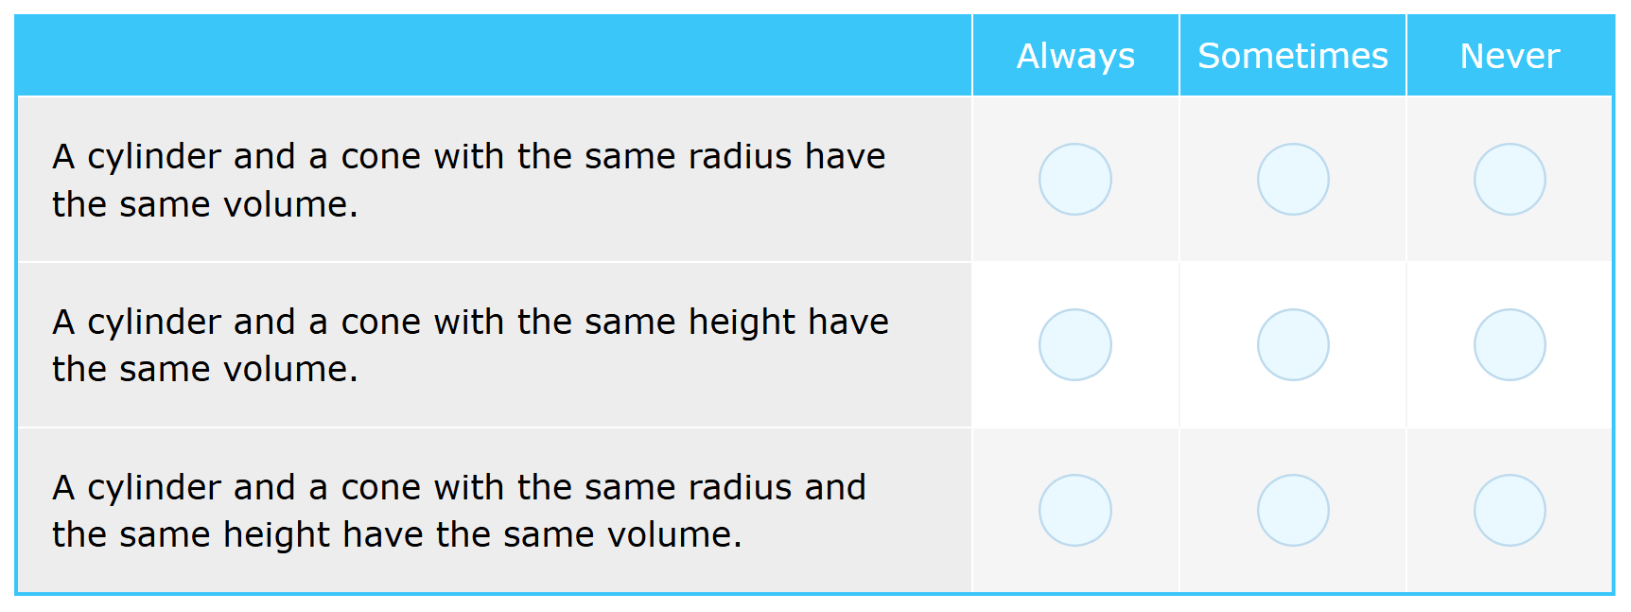Viewport: 1631px width, 612px height.
Task: Choose Sometimes for same height statement
Action: tap(1293, 345)
